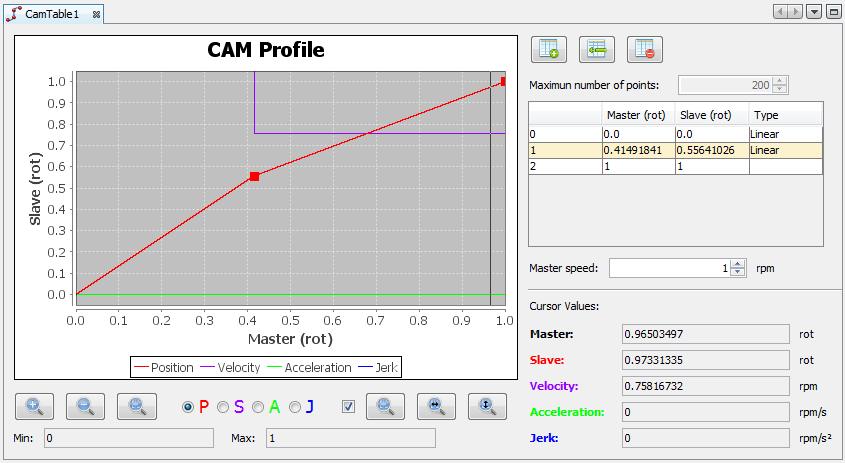Click the Min value field
This screenshot has width=845, height=463.
(x=129, y=438)
